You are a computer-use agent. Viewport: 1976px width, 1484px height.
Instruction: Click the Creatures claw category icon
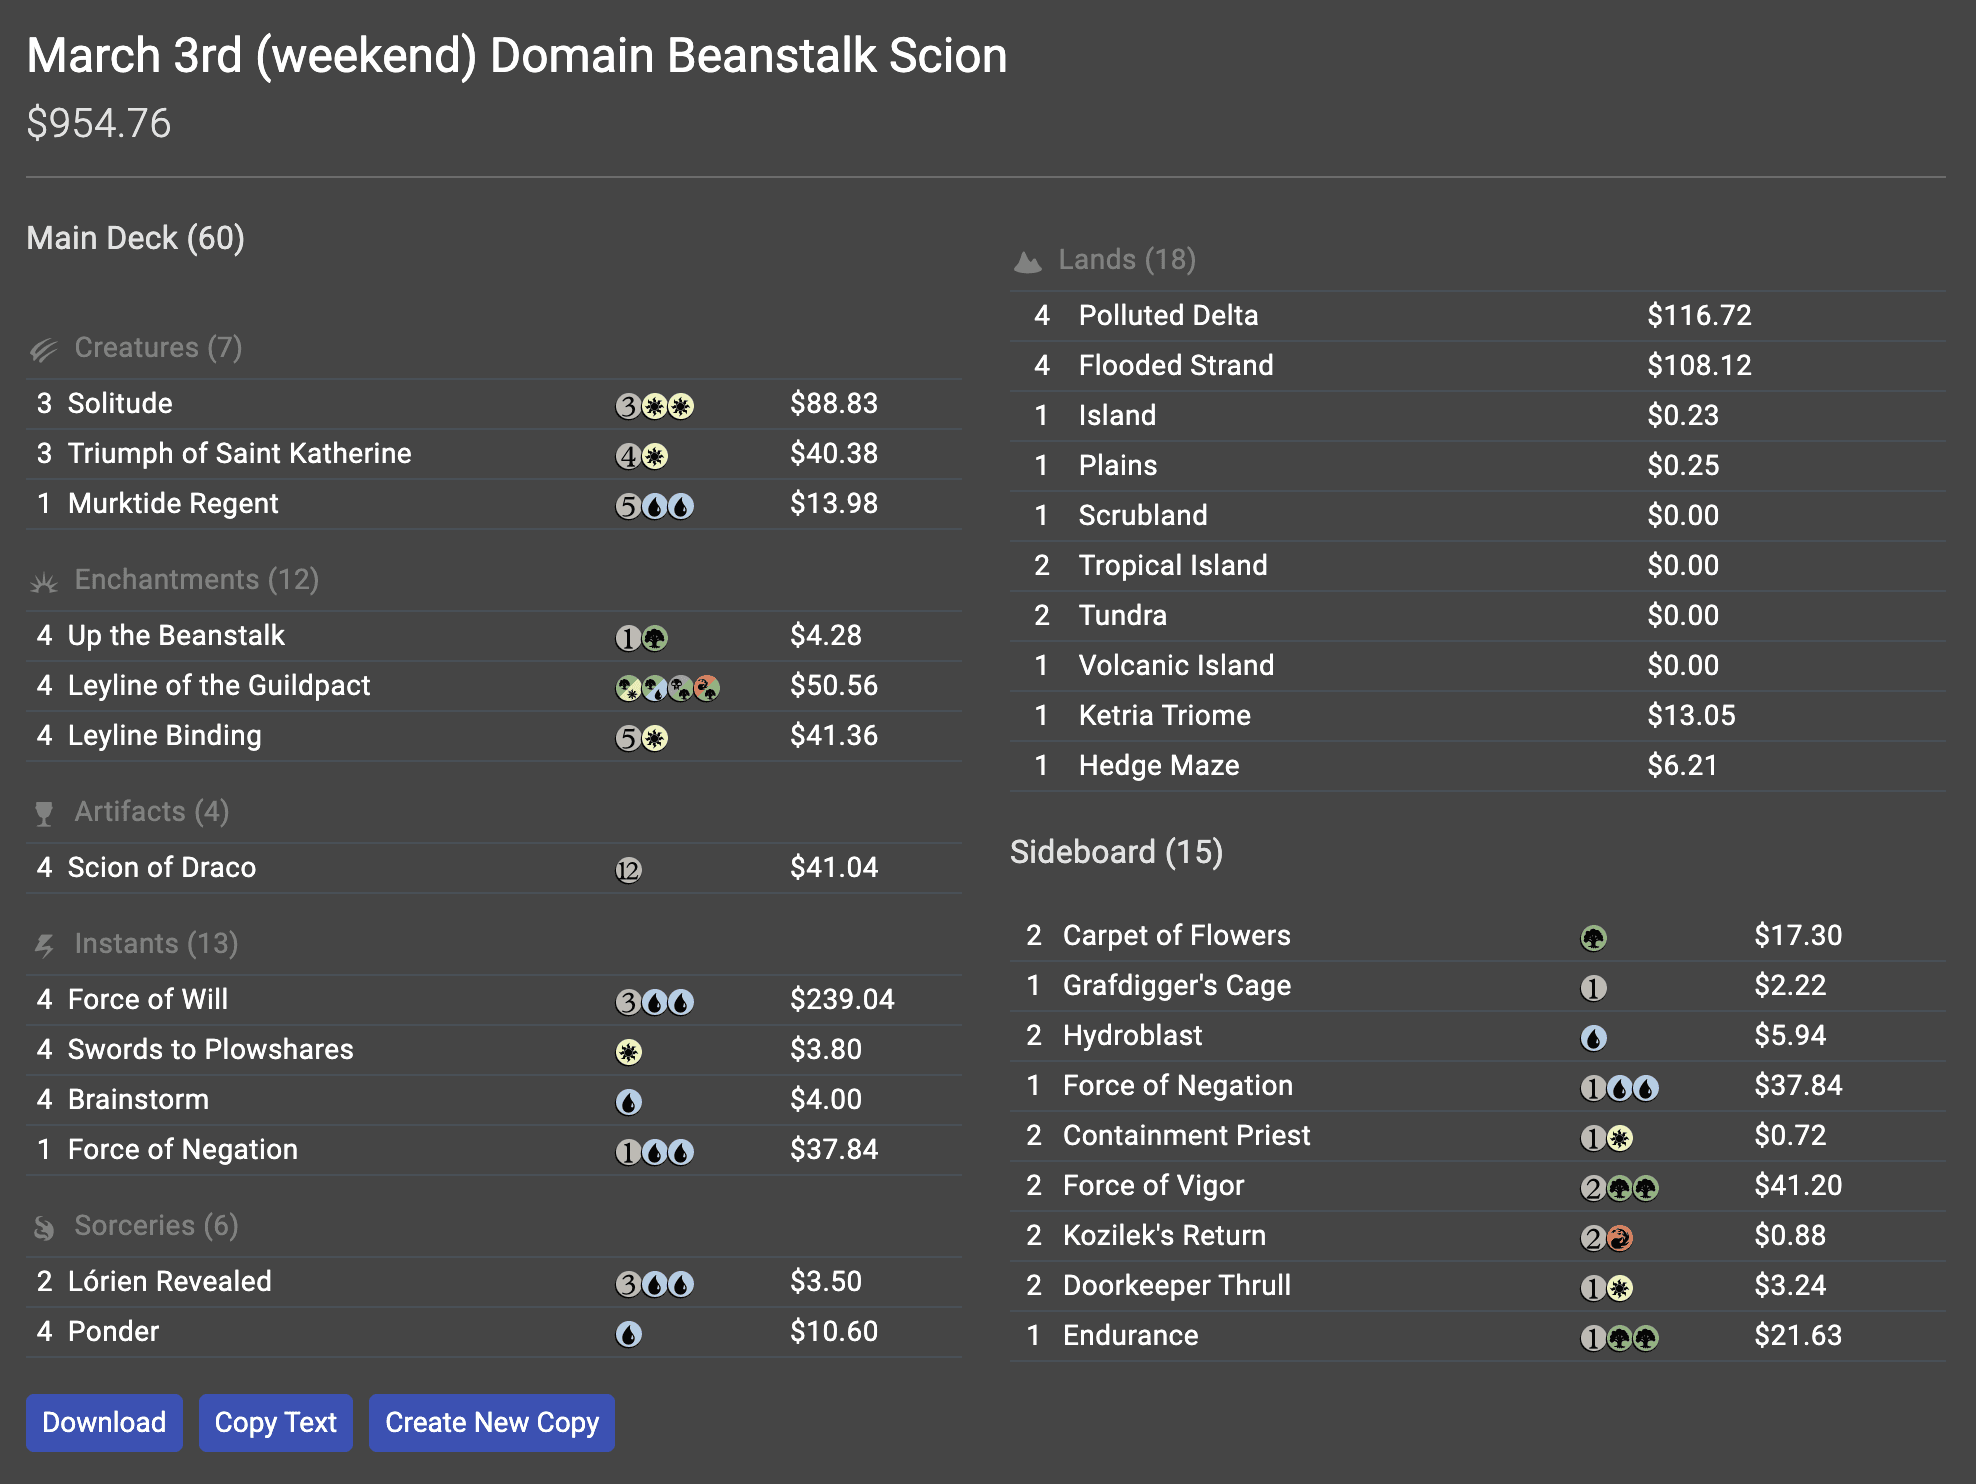pyautogui.click(x=43, y=349)
